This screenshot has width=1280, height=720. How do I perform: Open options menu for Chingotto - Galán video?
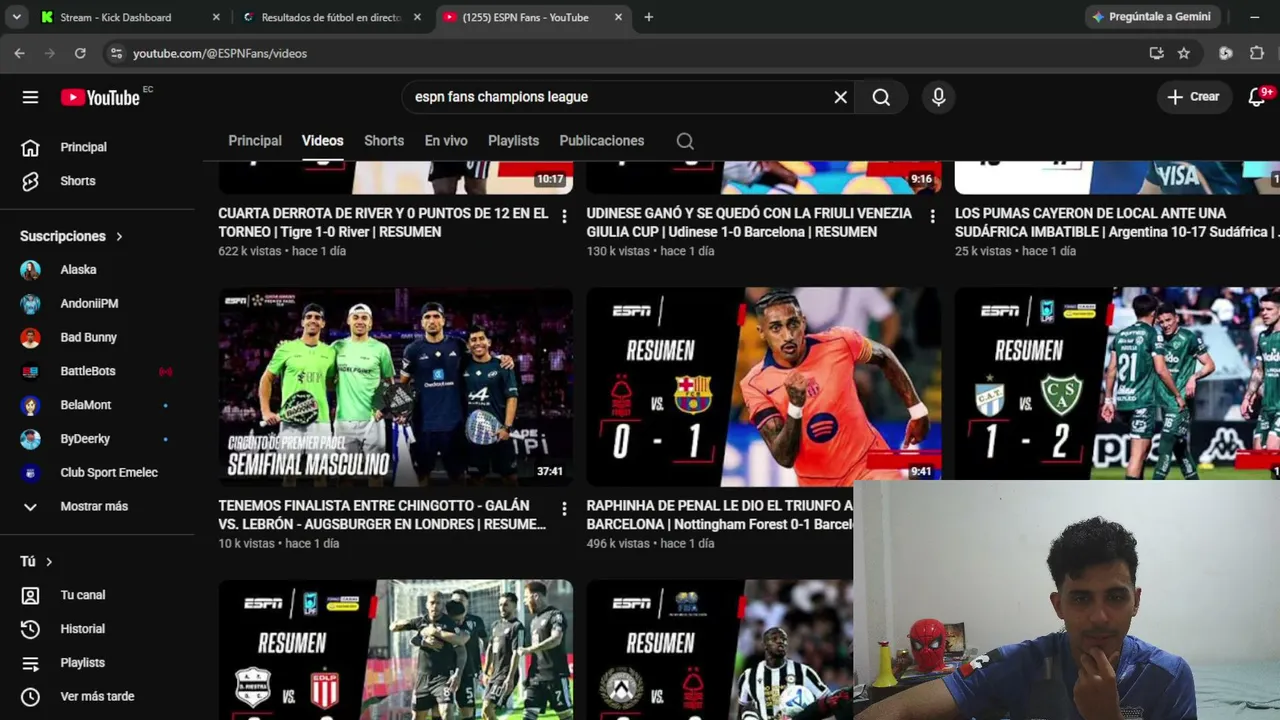click(x=564, y=509)
